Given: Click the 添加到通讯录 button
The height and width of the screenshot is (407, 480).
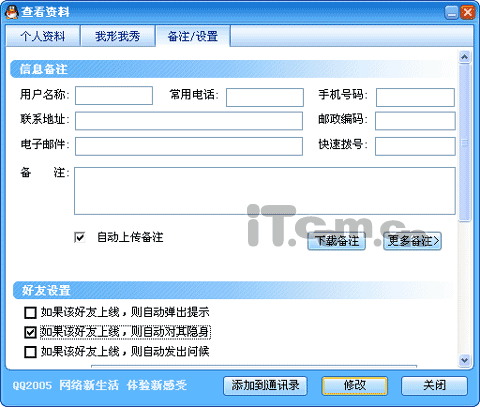Looking at the screenshot, I should point(265,386).
